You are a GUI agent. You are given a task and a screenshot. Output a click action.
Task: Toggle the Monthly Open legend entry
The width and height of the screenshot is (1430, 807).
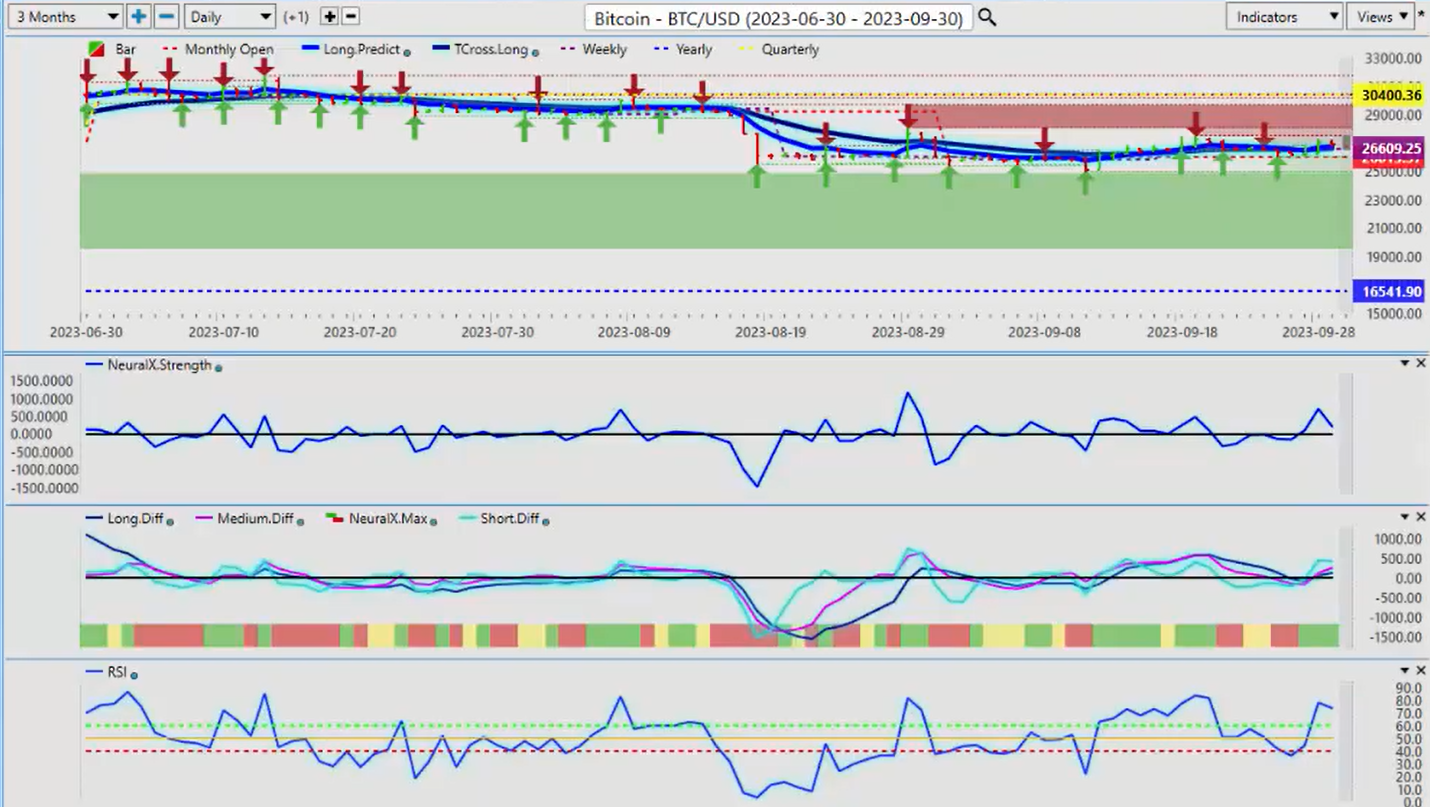coord(218,49)
